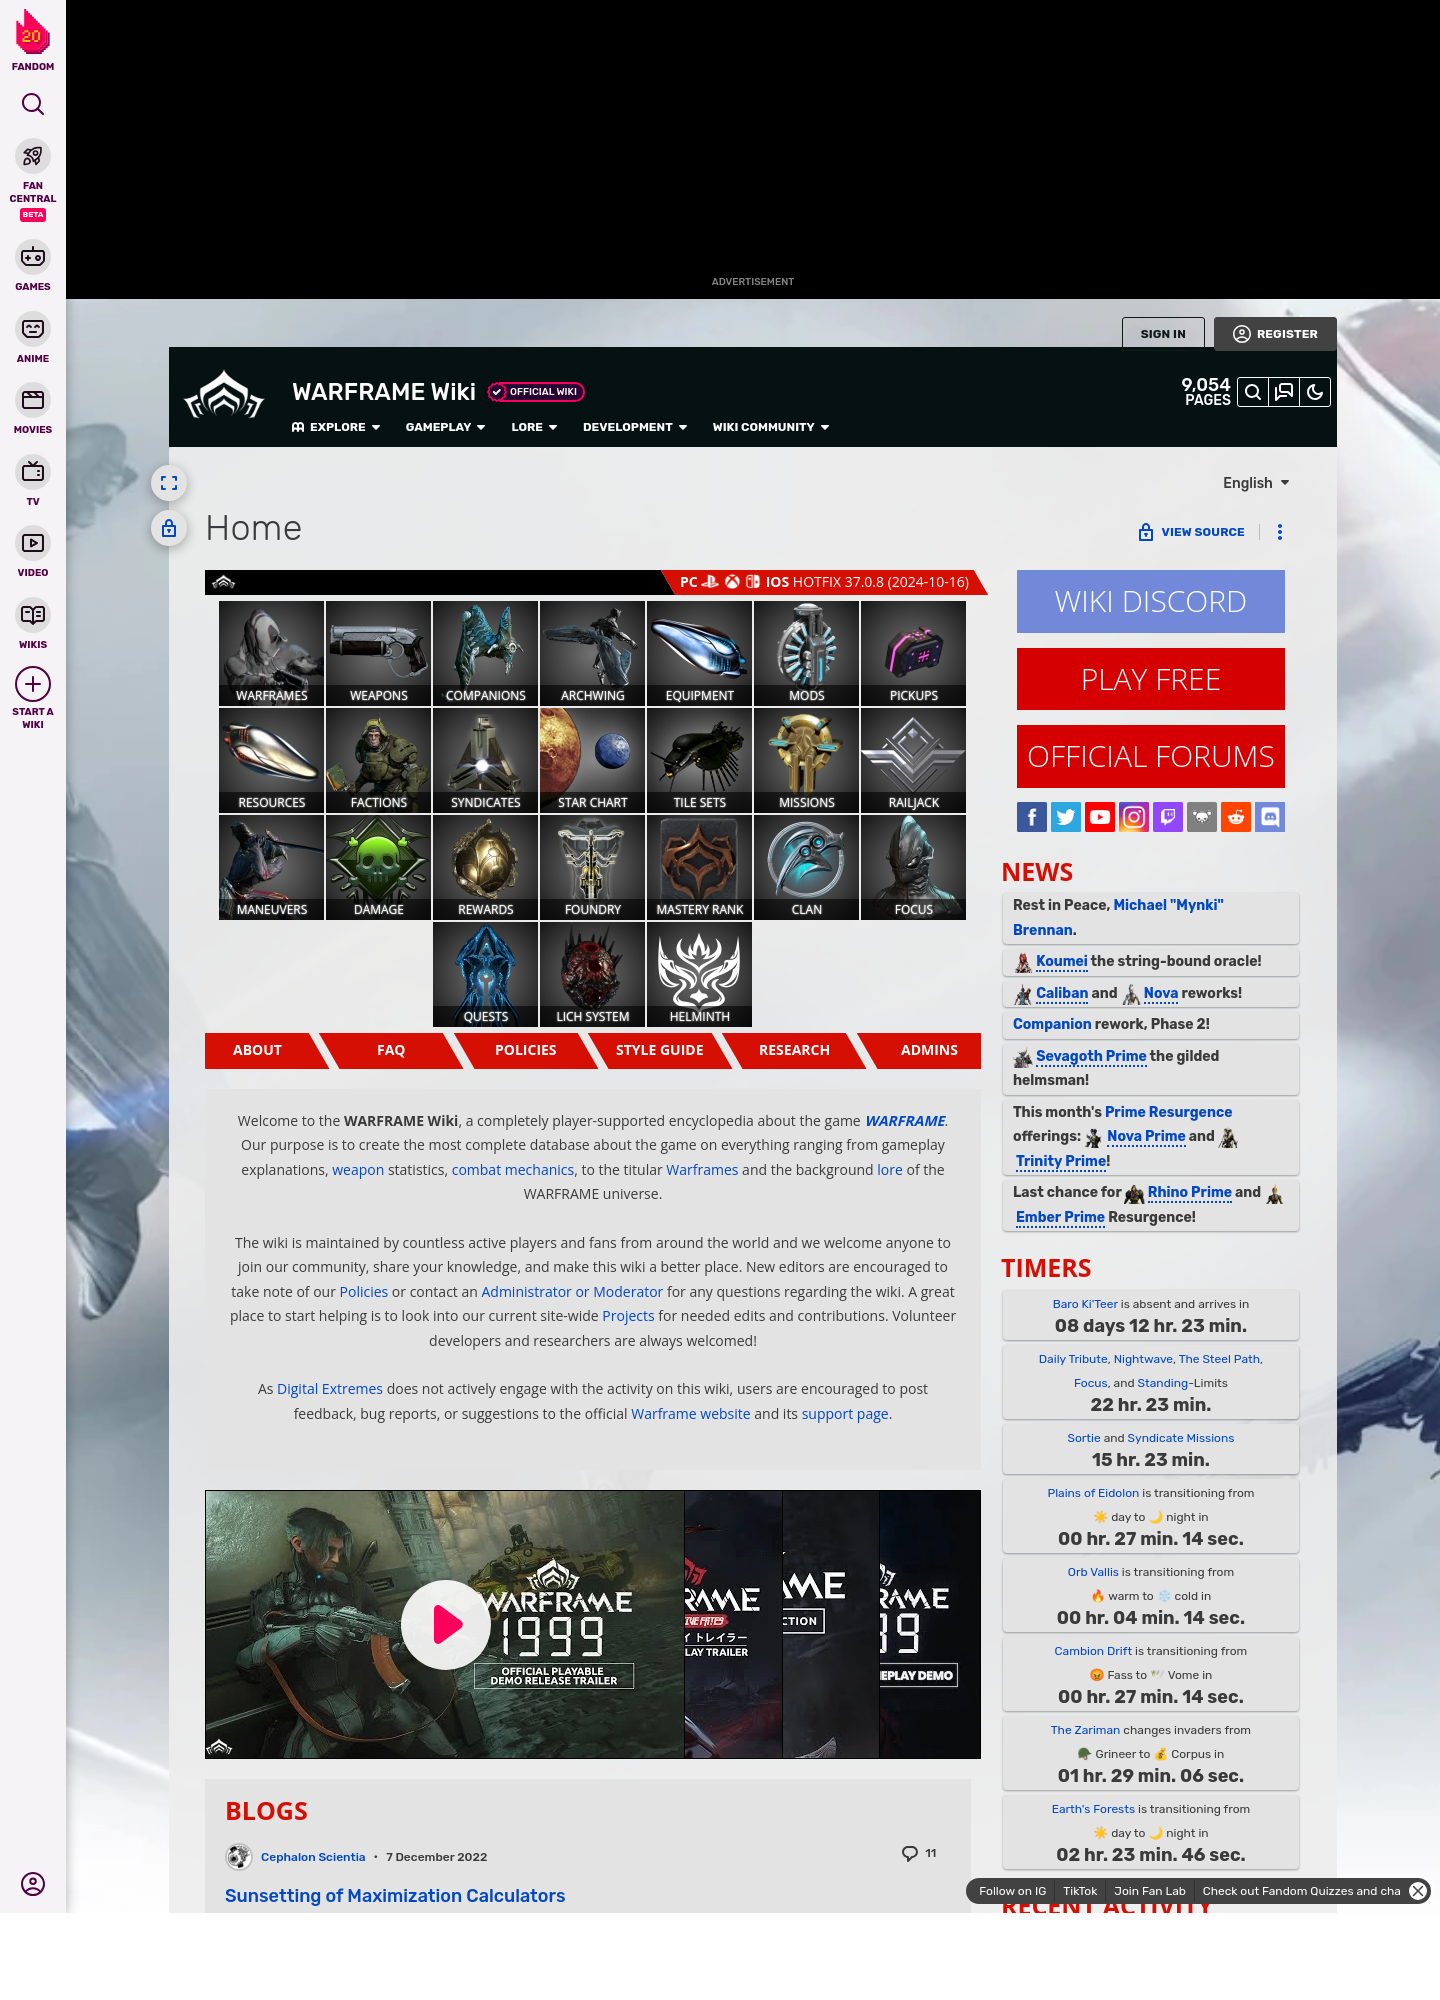Open the Reddit social link
The width and height of the screenshot is (1440, 2000).
(x=1236, y=817)
